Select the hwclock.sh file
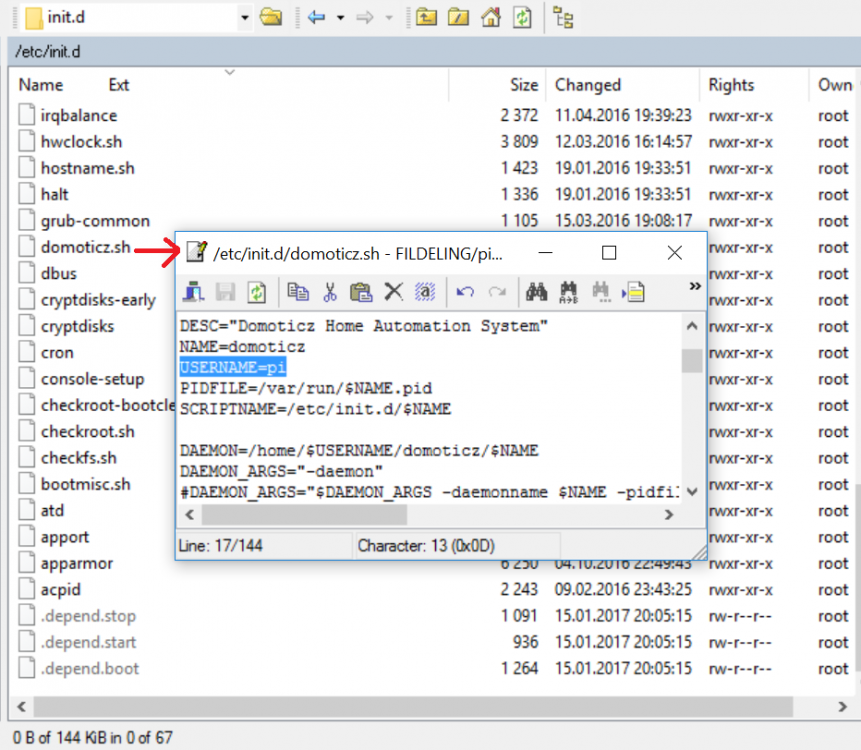The image size is (861, 750). tap(81, 142)
